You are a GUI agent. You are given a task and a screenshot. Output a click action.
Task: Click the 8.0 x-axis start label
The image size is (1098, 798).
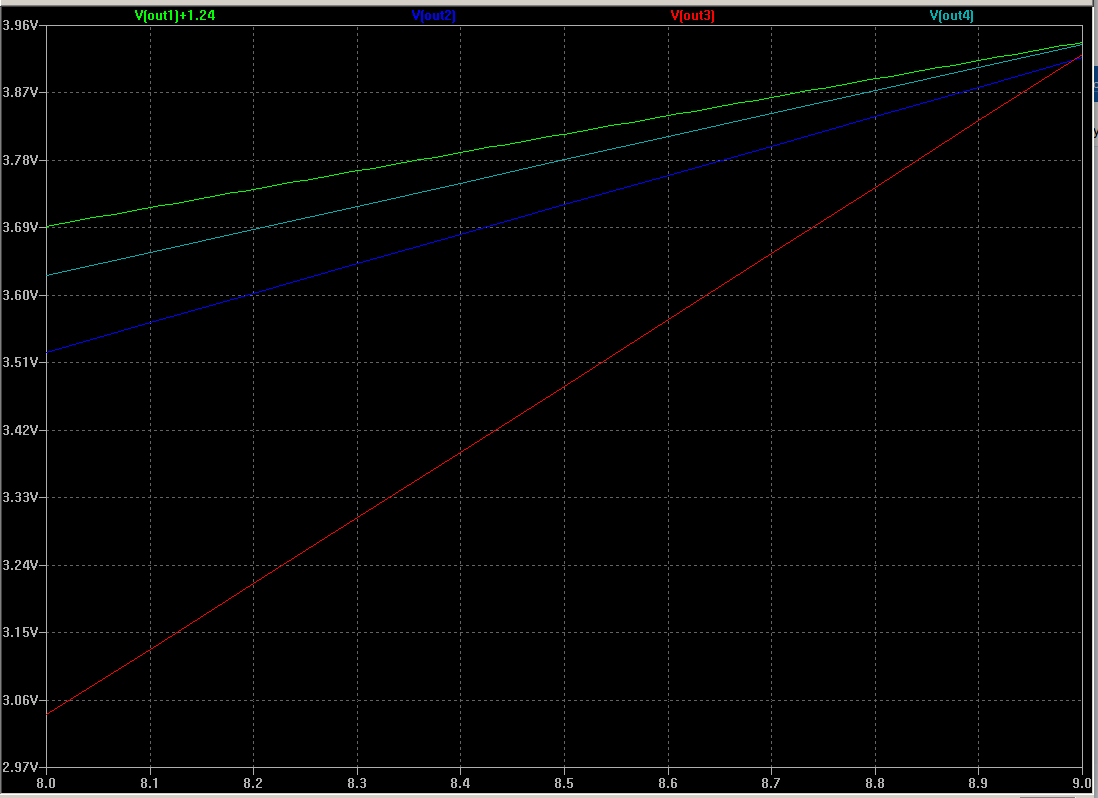[x=46, y=784]
